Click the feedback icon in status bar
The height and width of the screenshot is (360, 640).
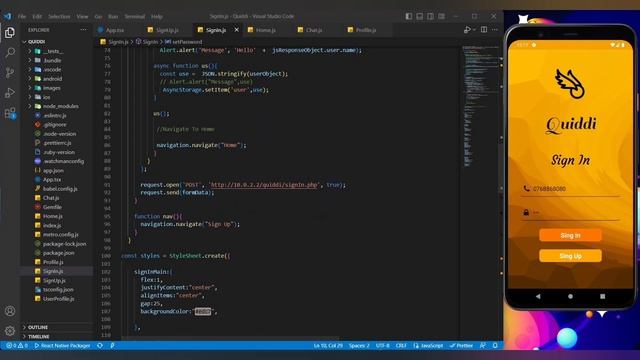pos(483,346)
